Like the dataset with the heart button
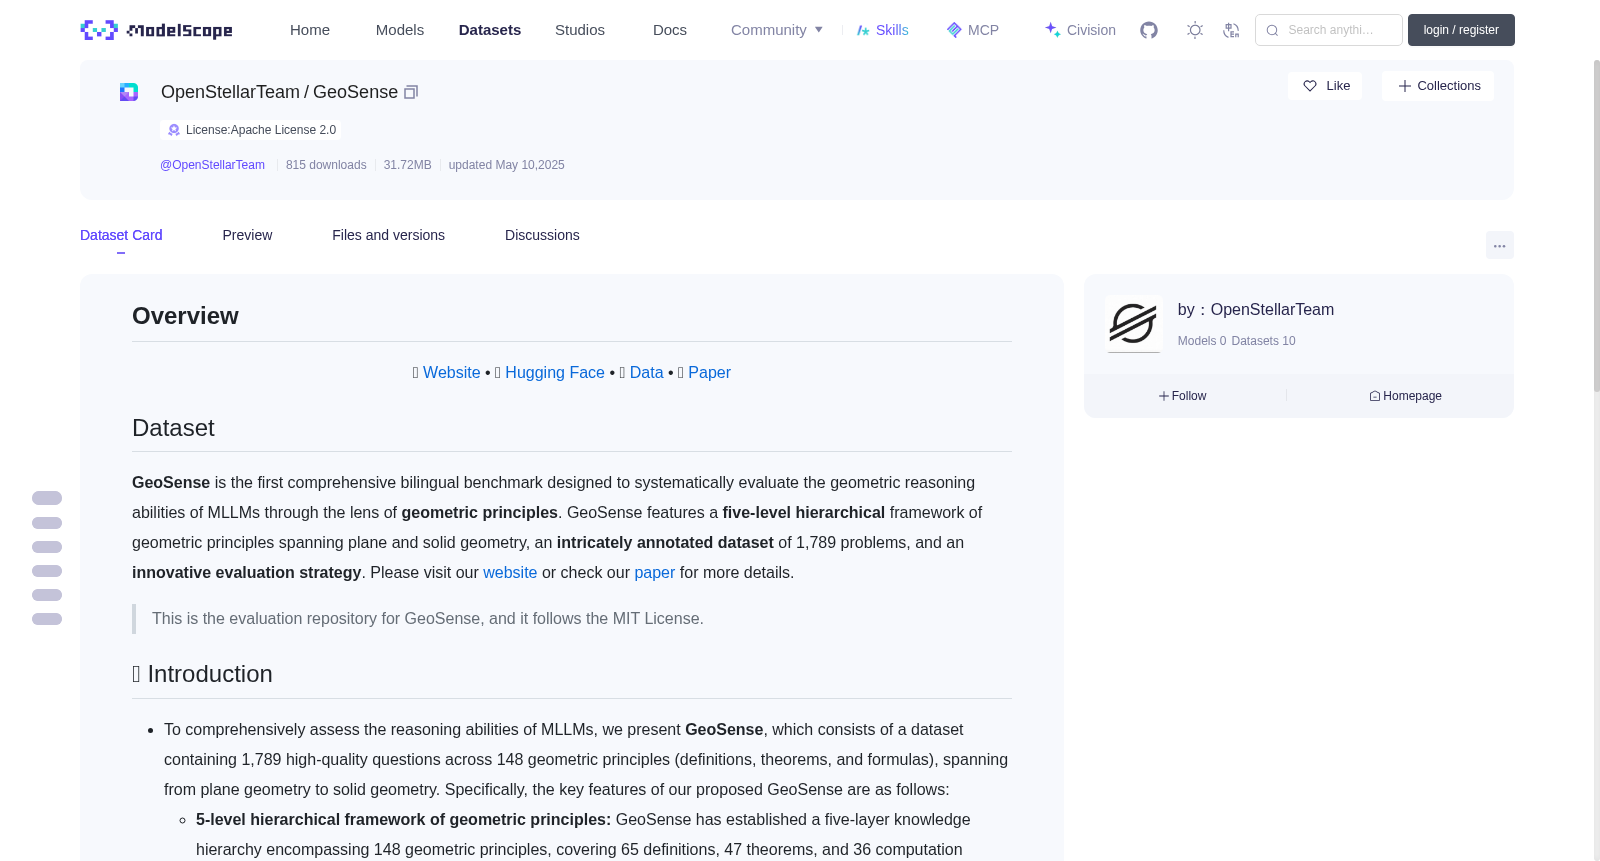This screenshot has height=861, width=1600. pyautogui.click(x=1325, y=86)
